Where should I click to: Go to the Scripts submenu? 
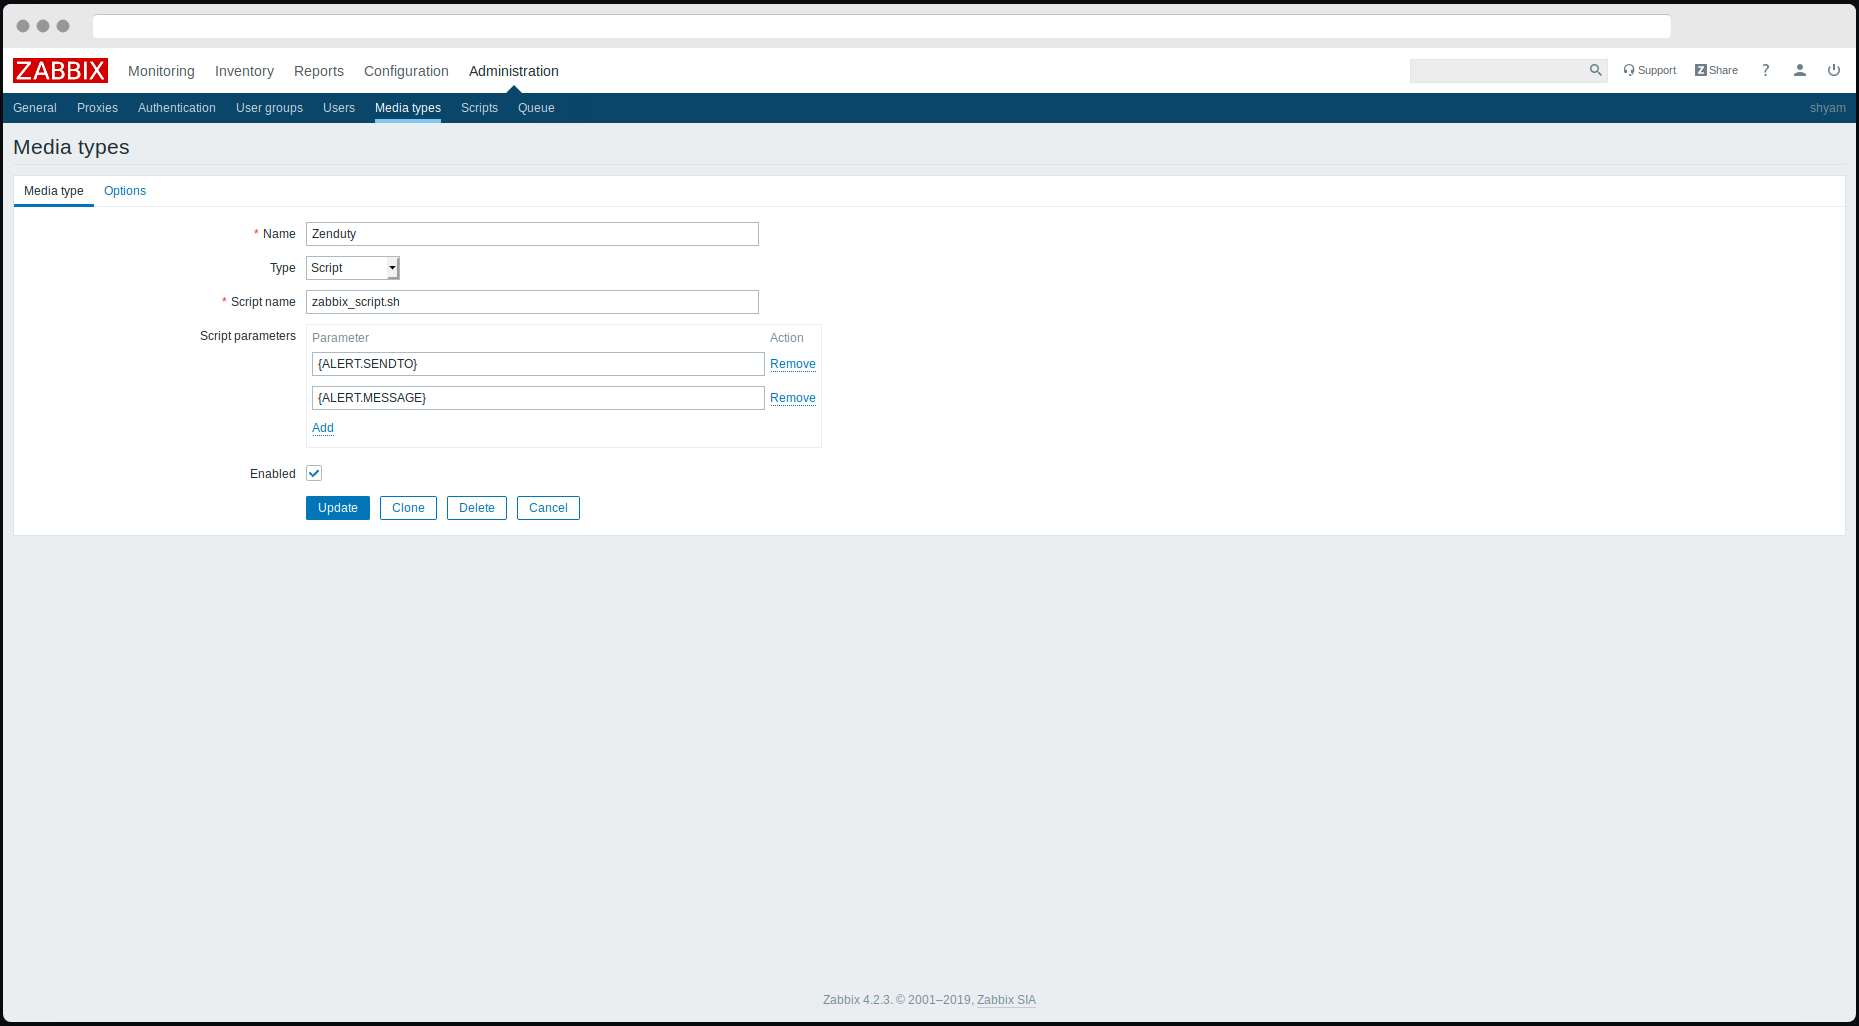479,108
